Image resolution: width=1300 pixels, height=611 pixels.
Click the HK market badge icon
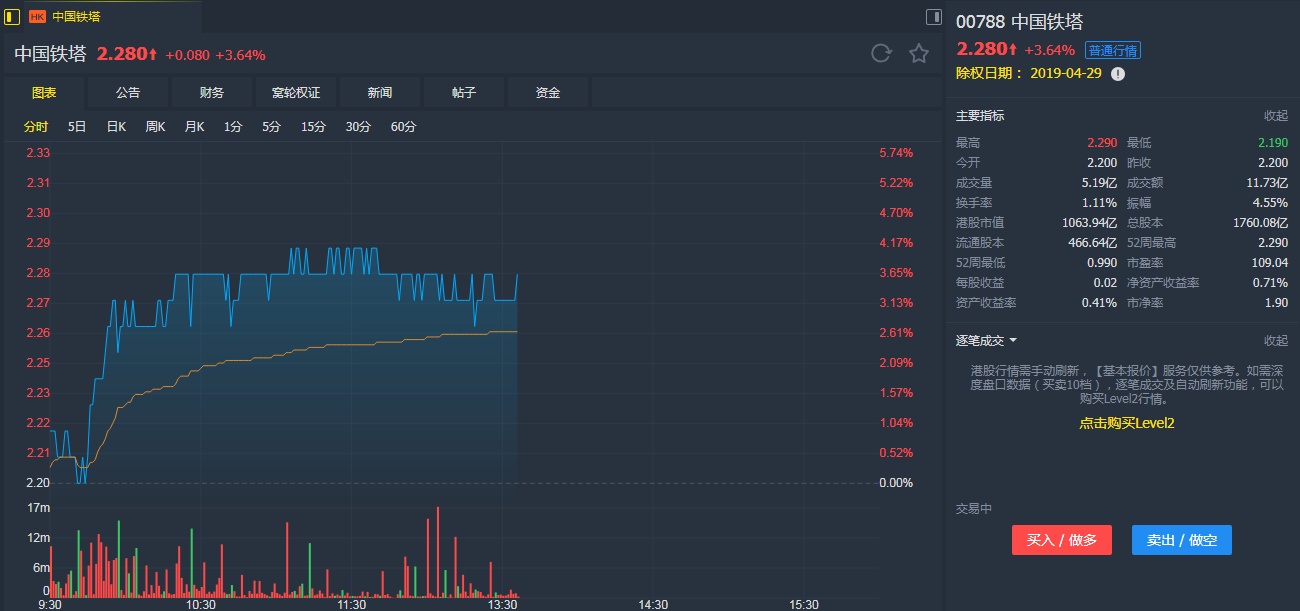point(37,17)
